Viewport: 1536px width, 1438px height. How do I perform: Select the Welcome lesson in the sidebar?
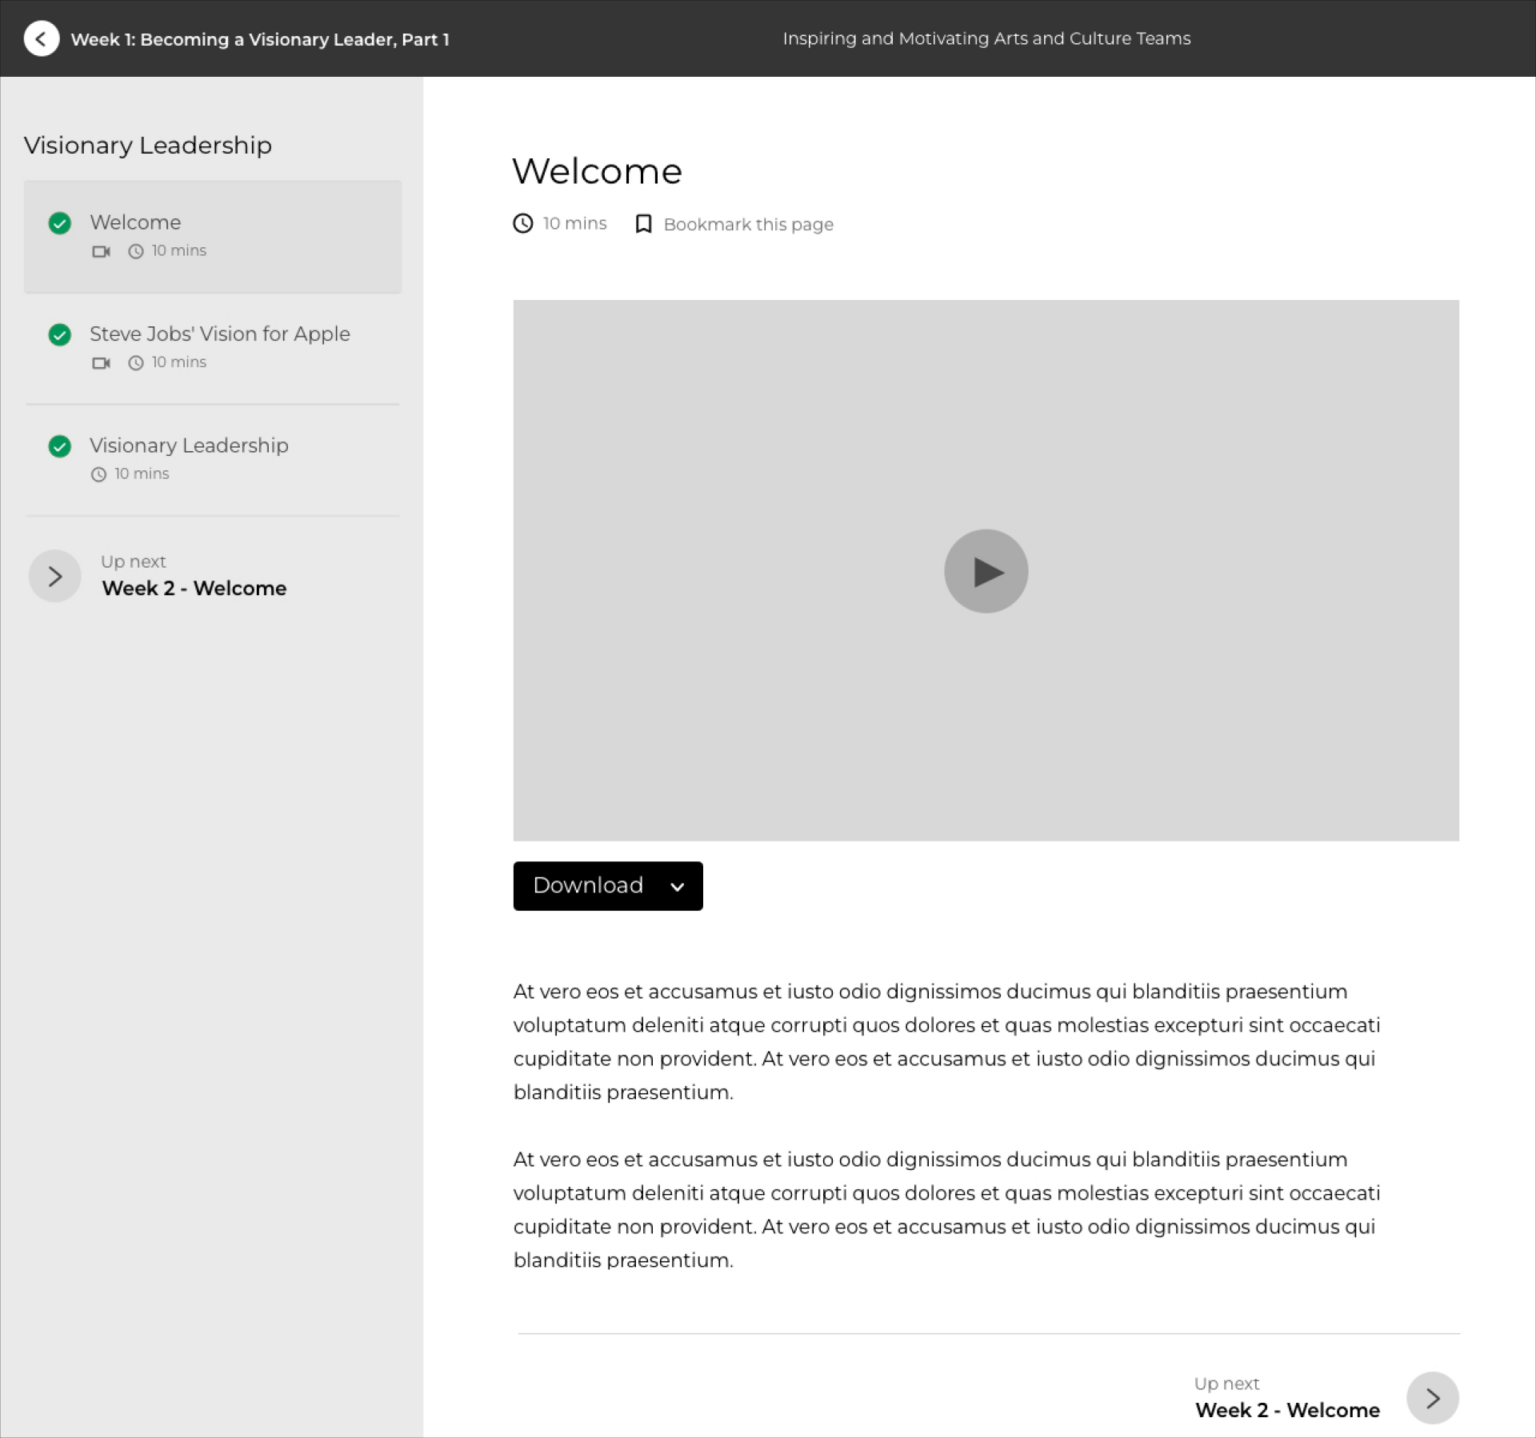136,222
